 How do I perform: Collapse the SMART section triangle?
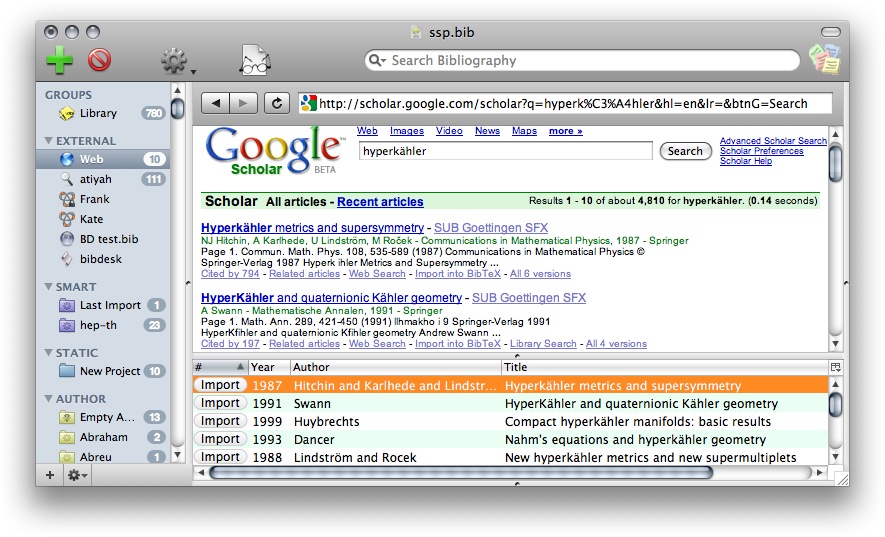(x=49, y=287)
